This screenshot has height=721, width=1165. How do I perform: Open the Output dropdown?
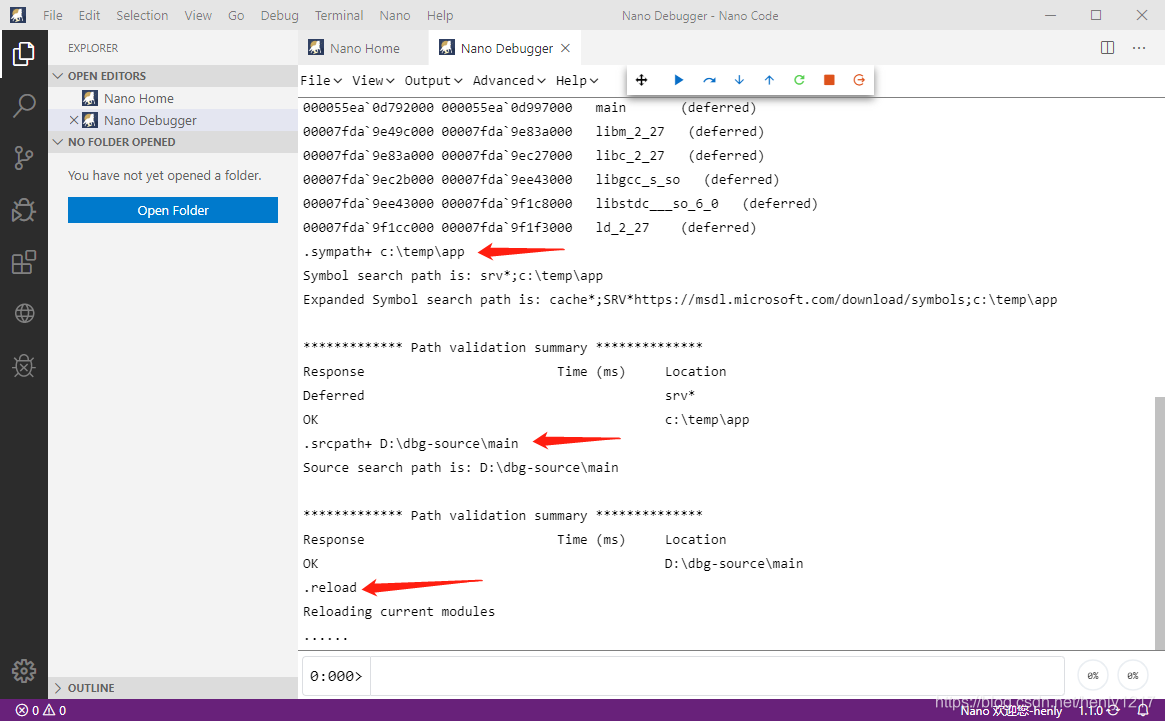pyautogui.click(x=433, y=80)
